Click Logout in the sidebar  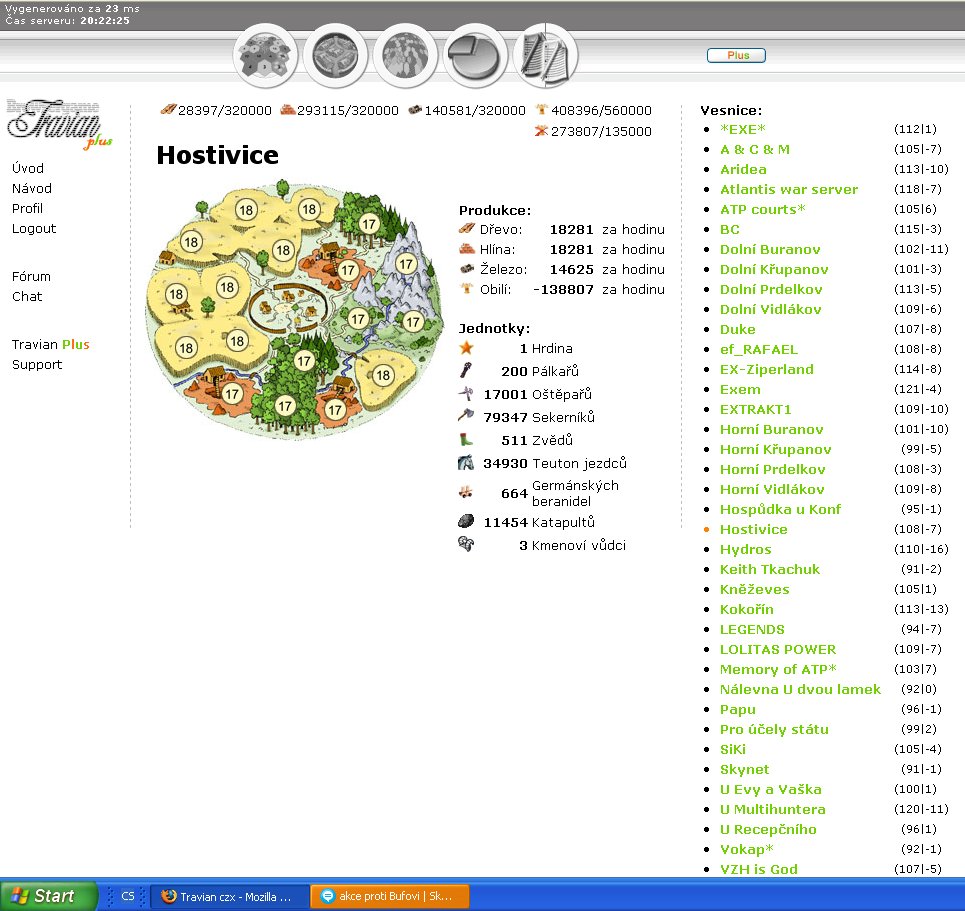(34, 228)
